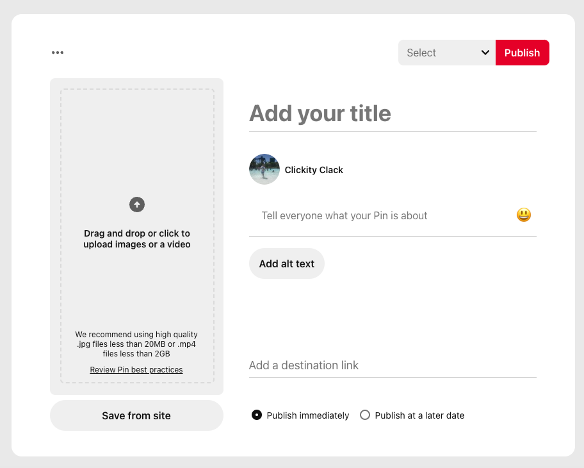Click the Add a destination link field
This screenshot has width=584, height=468.
tap(393, 365)
